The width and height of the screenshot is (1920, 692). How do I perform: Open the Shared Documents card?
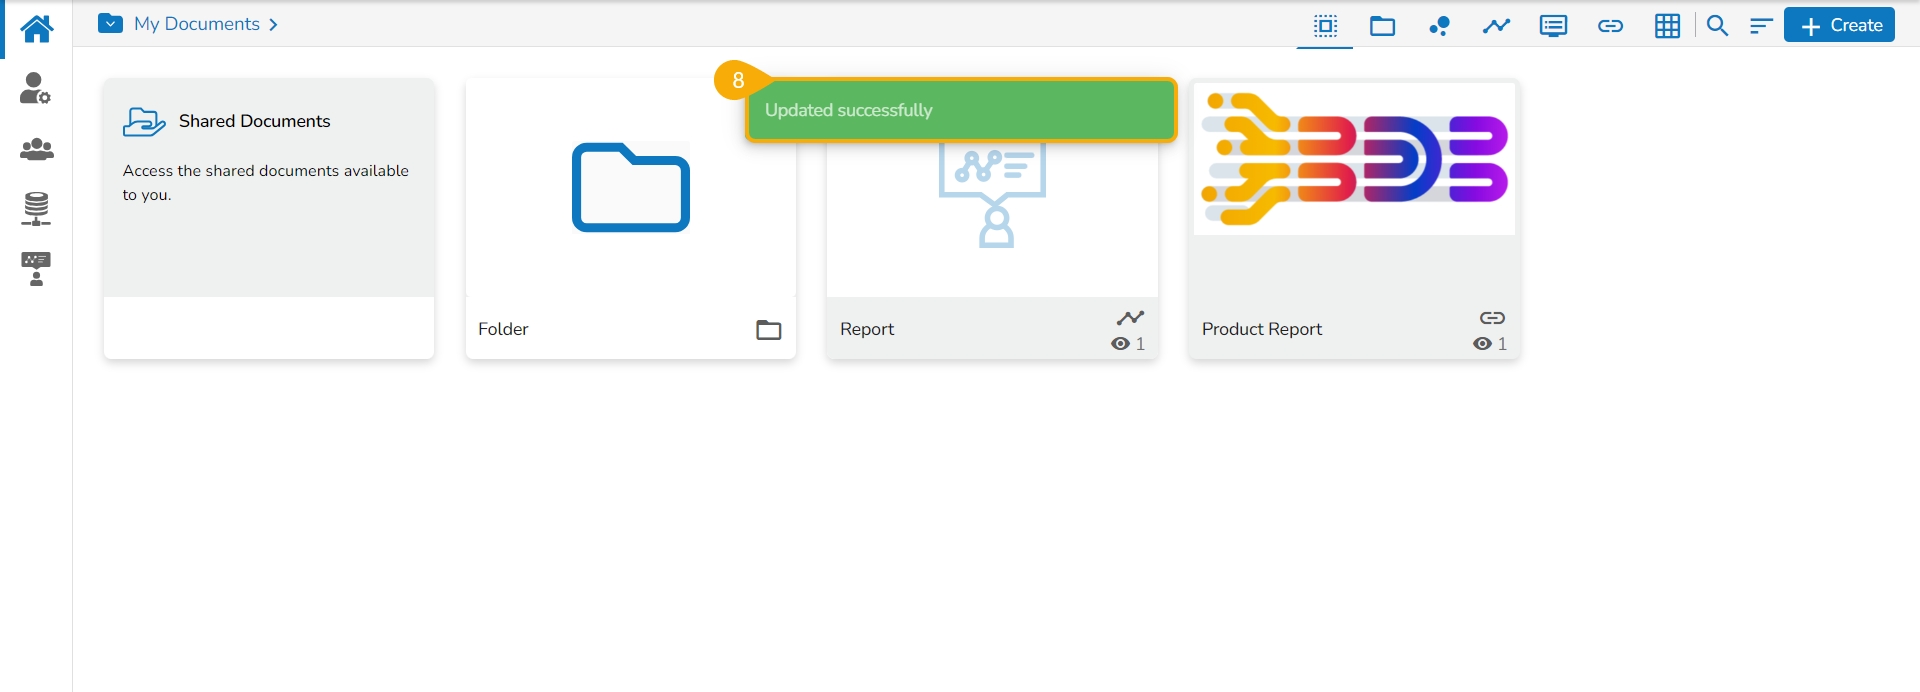click(x=269, y=218)
